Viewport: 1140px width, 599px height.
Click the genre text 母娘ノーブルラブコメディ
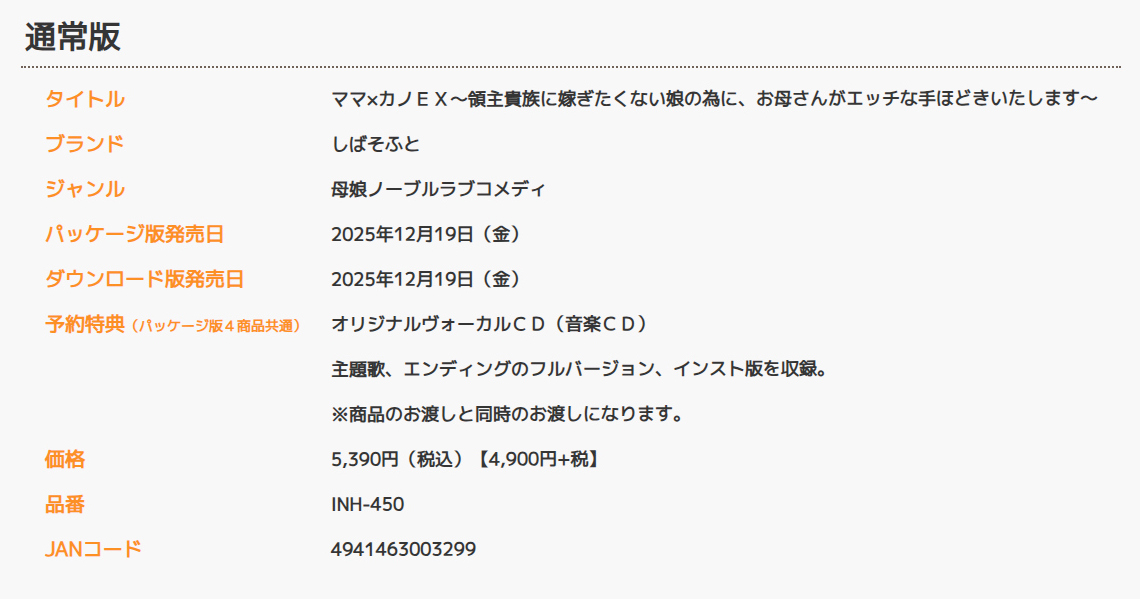[438, 189]
